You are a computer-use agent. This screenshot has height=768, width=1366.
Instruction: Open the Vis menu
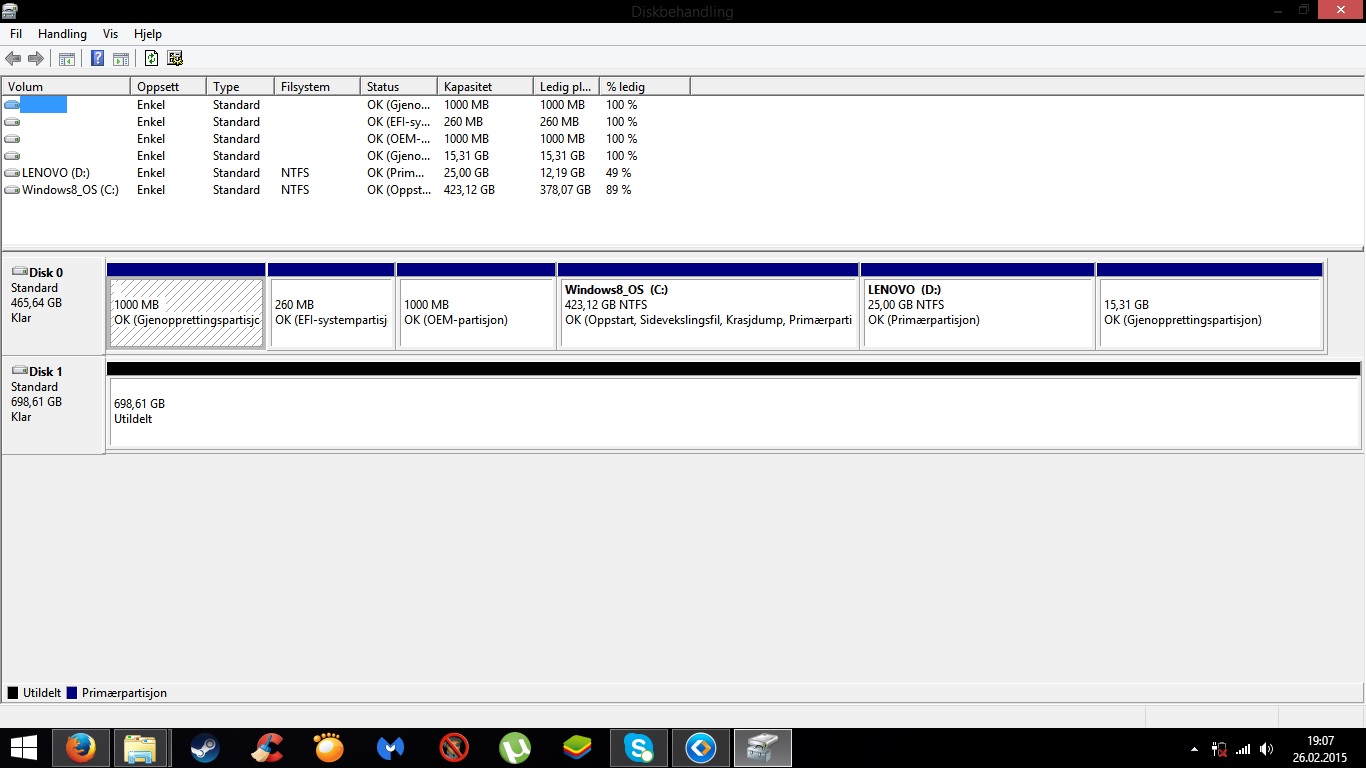click(x=110, y=34)
